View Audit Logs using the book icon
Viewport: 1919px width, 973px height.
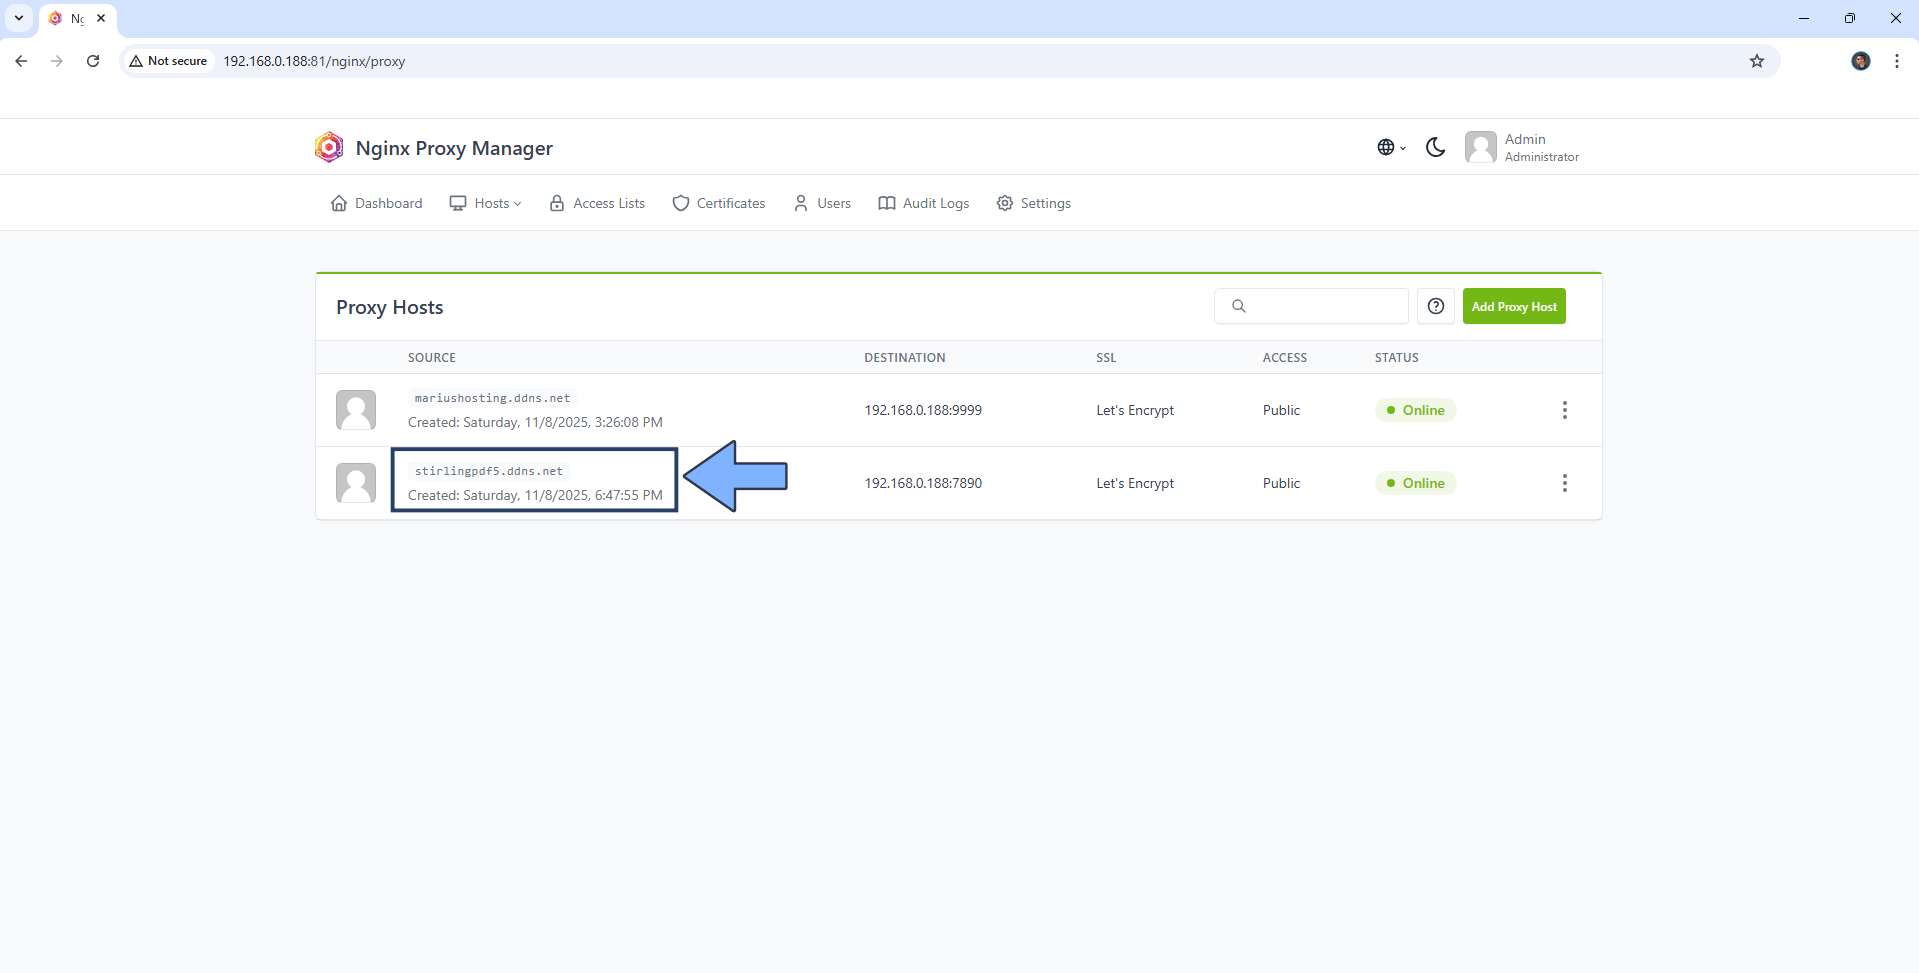click(886, 203)
